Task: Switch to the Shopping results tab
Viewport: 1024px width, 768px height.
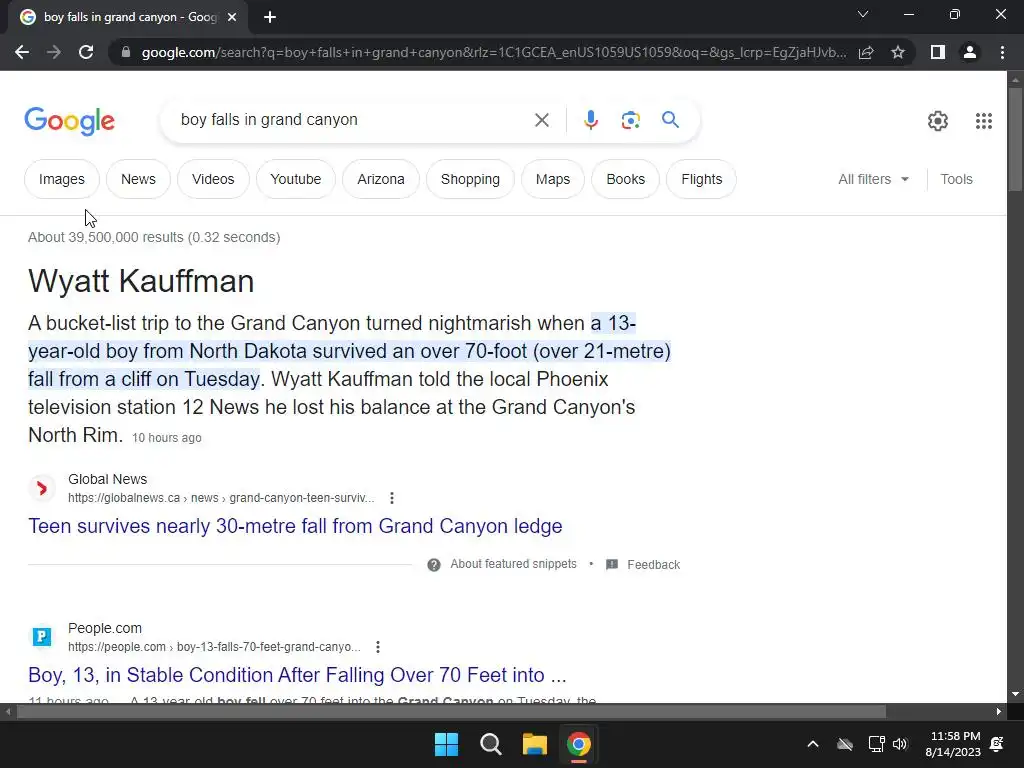Action: pyautogui.click(x=470, y=179)
